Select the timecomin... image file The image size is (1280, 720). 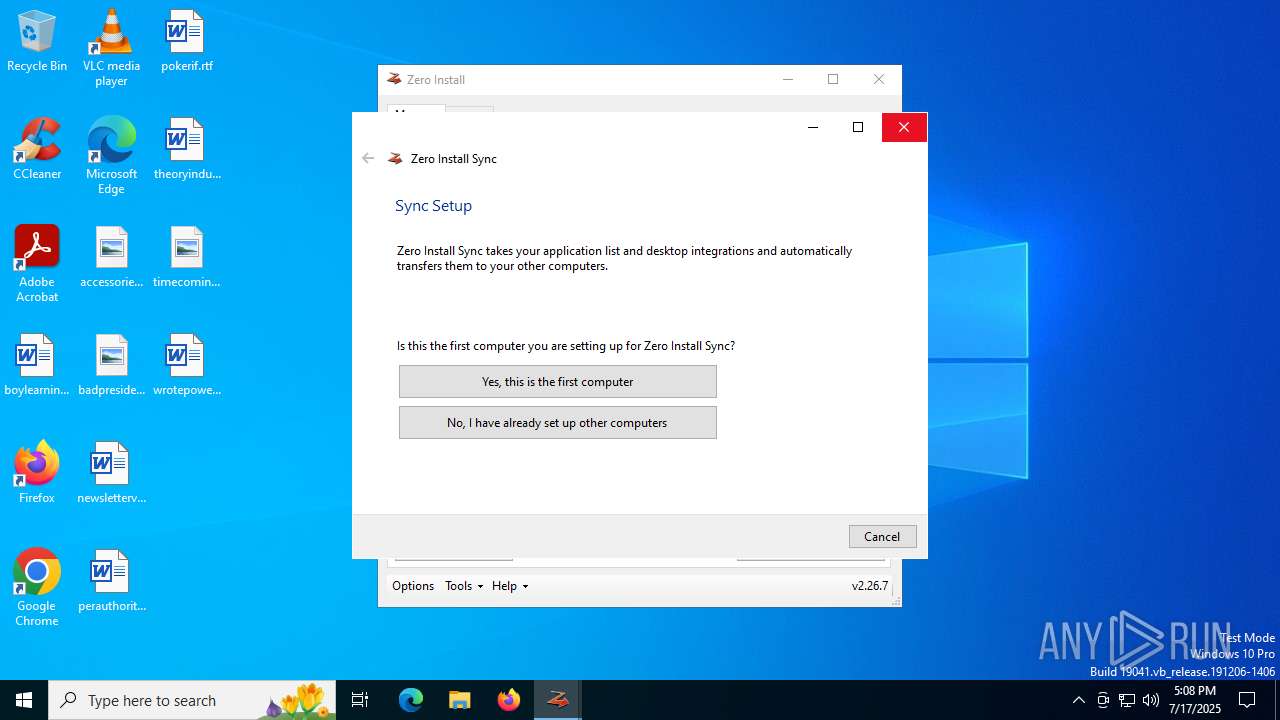[186, 257]
